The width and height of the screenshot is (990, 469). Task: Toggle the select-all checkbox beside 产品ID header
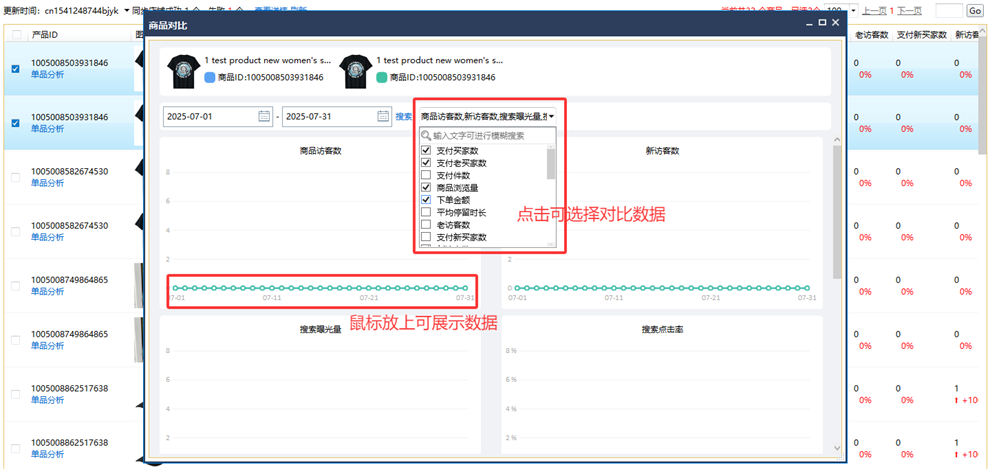point(16,35)
